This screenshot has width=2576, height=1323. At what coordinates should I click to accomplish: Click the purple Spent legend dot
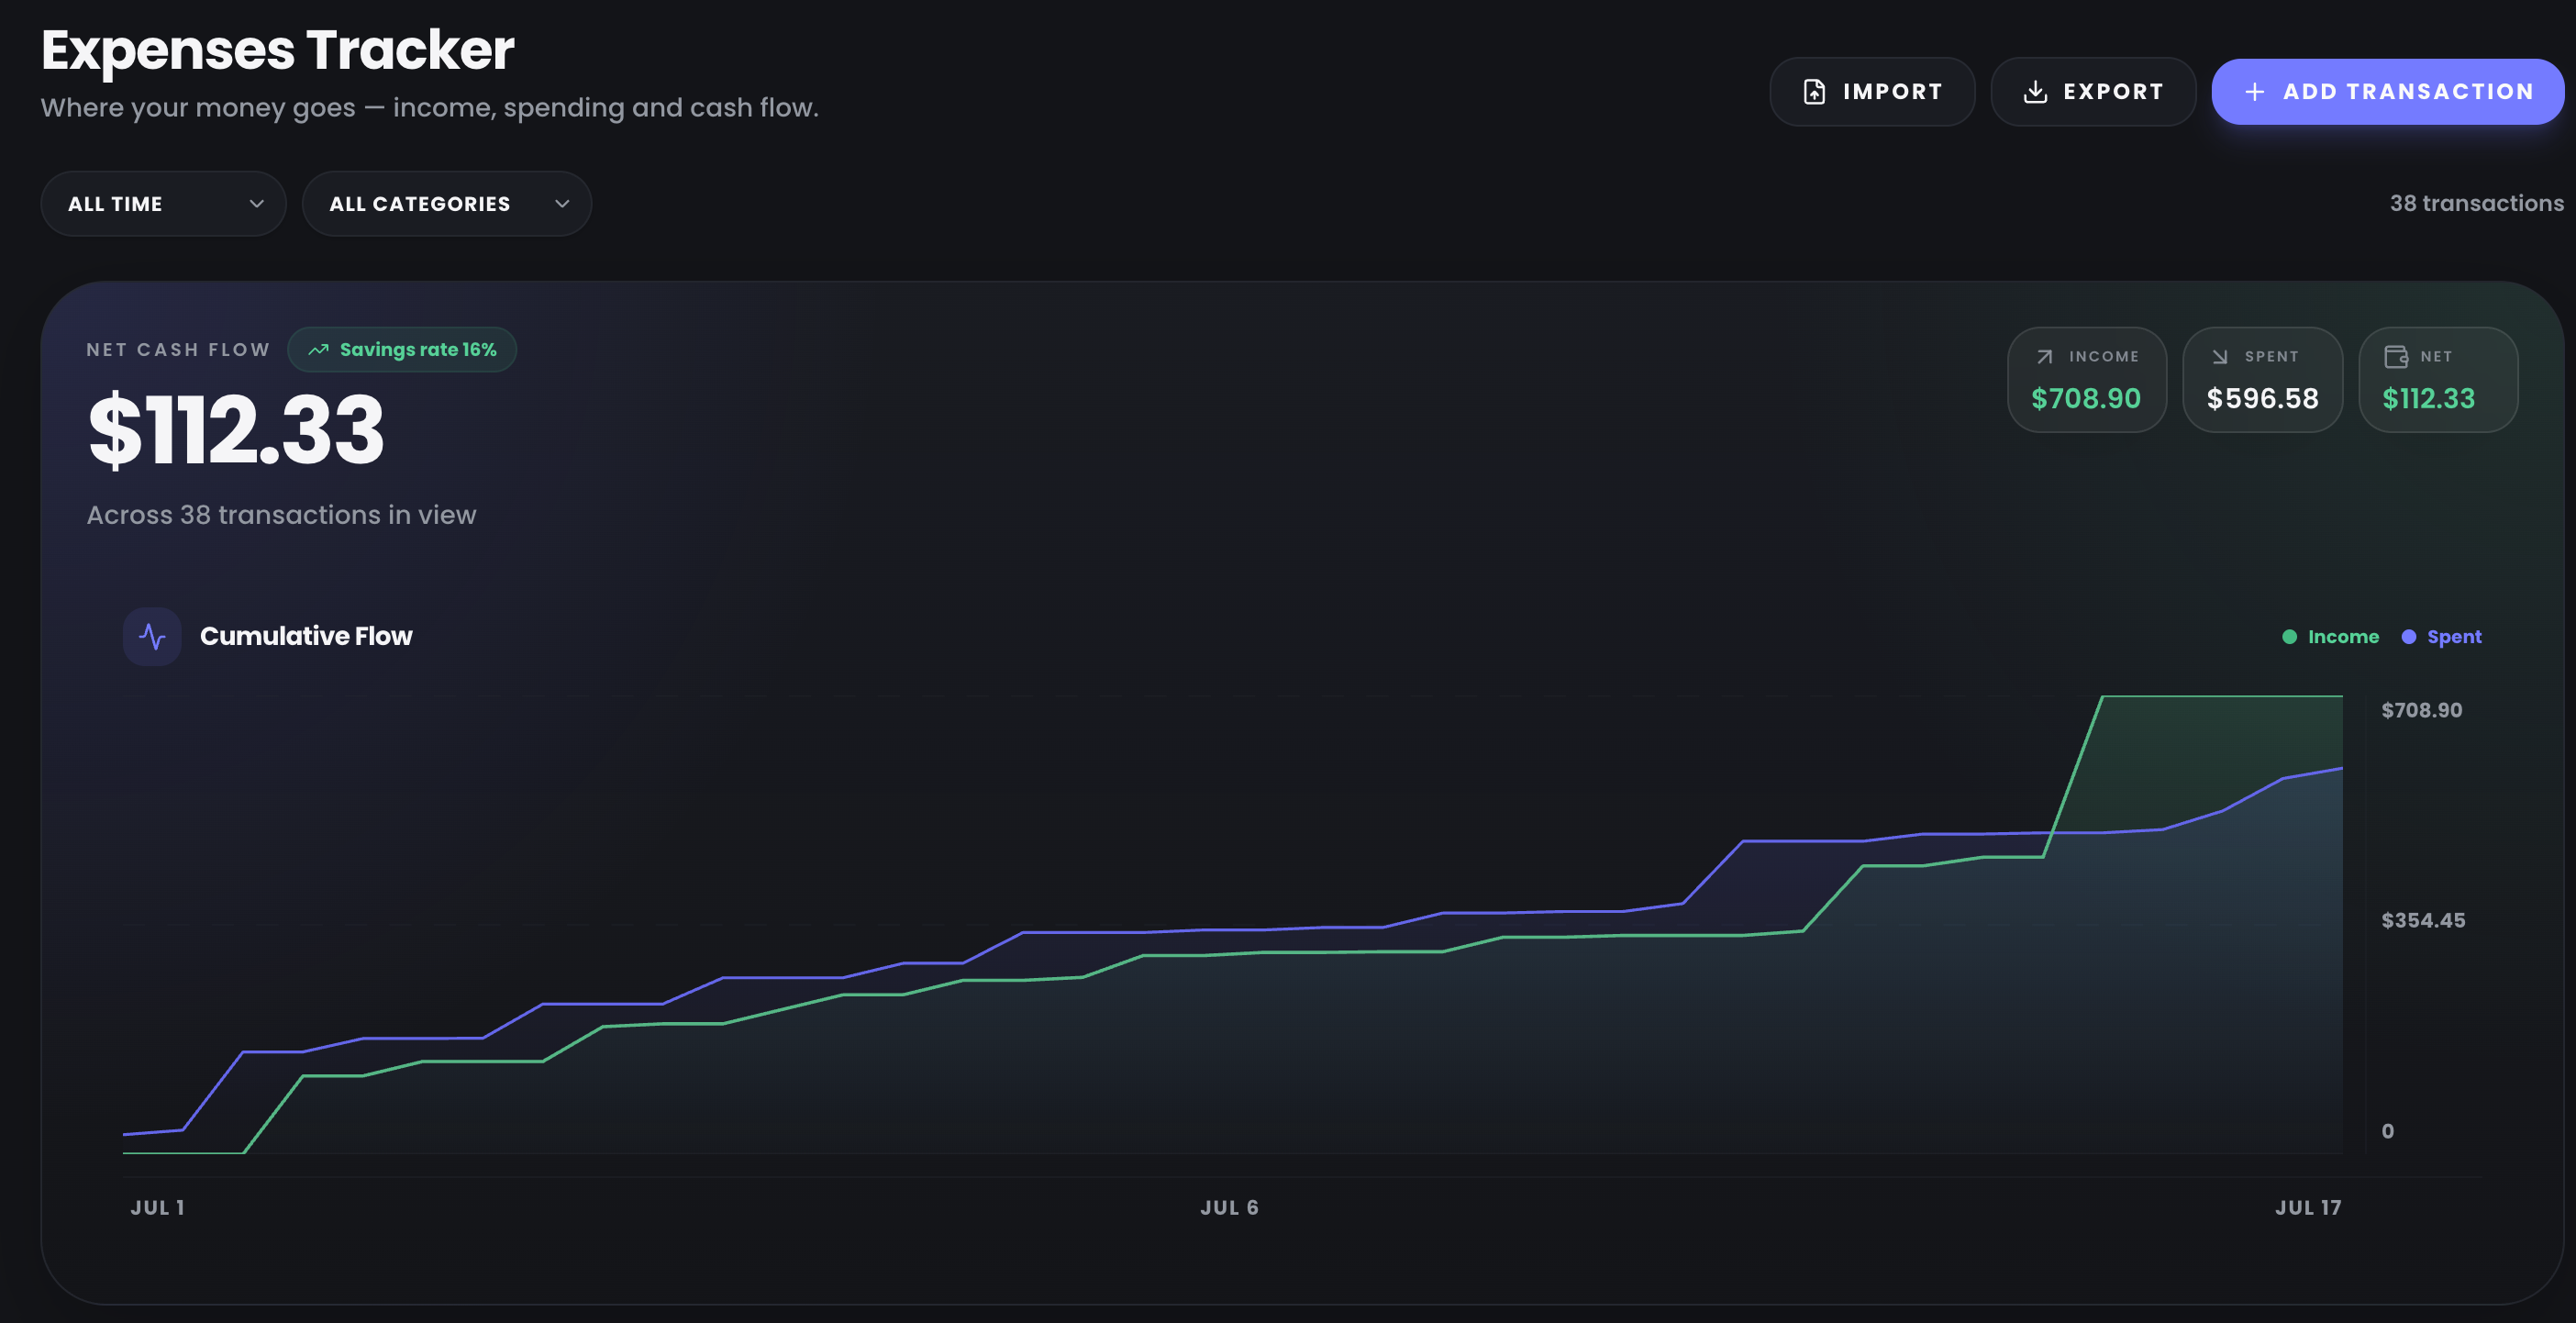click(x=2409, y=637)
